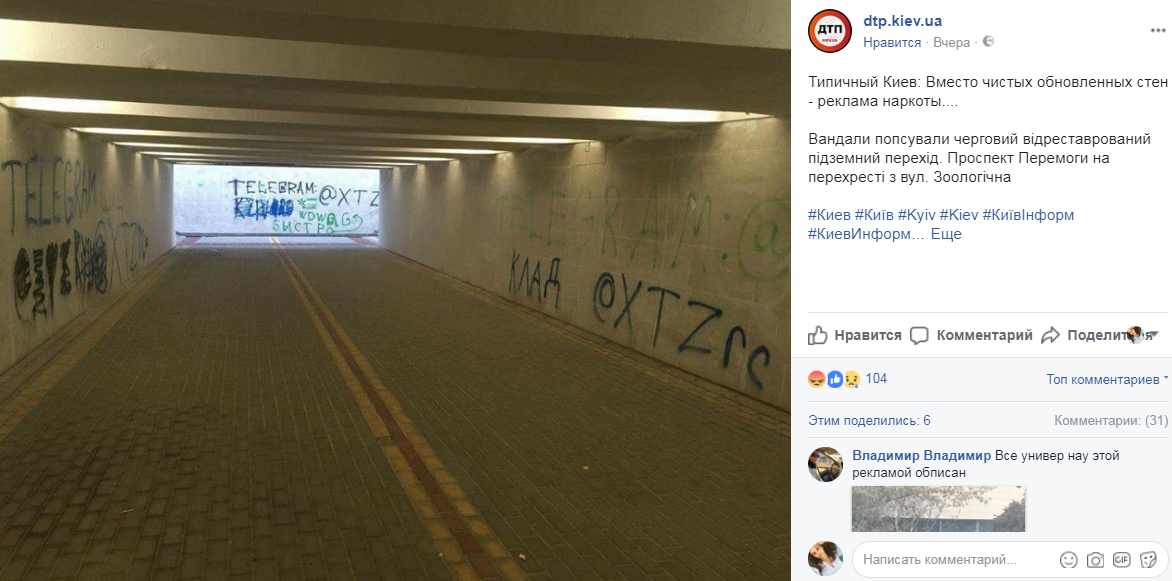Image resolution: width=1172 pixels, height=581 pixels.
Task: Click the Нравится page like link
Action: coord(892,43)
